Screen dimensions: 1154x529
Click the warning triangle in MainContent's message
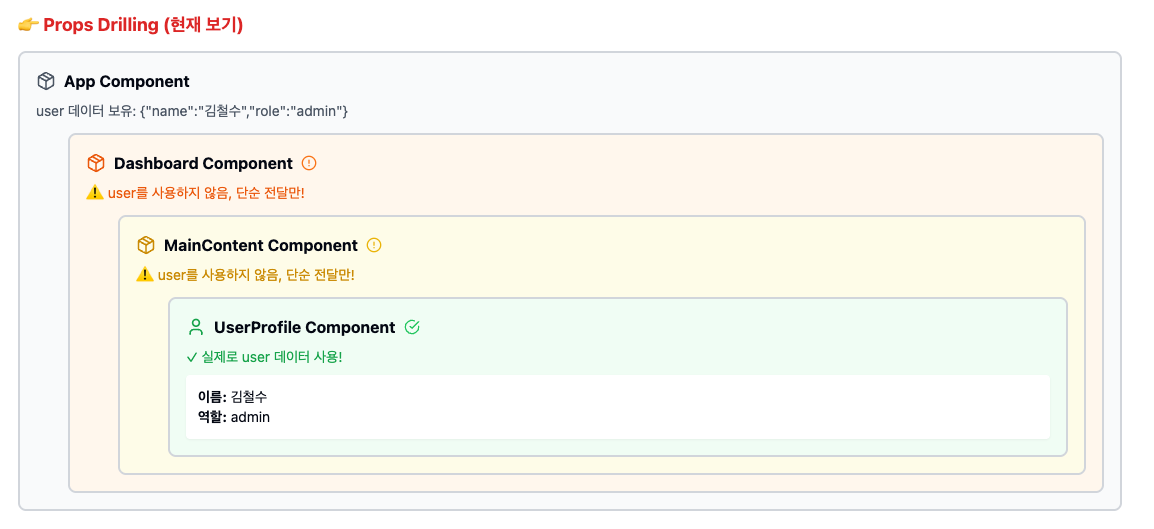[145, 274]
